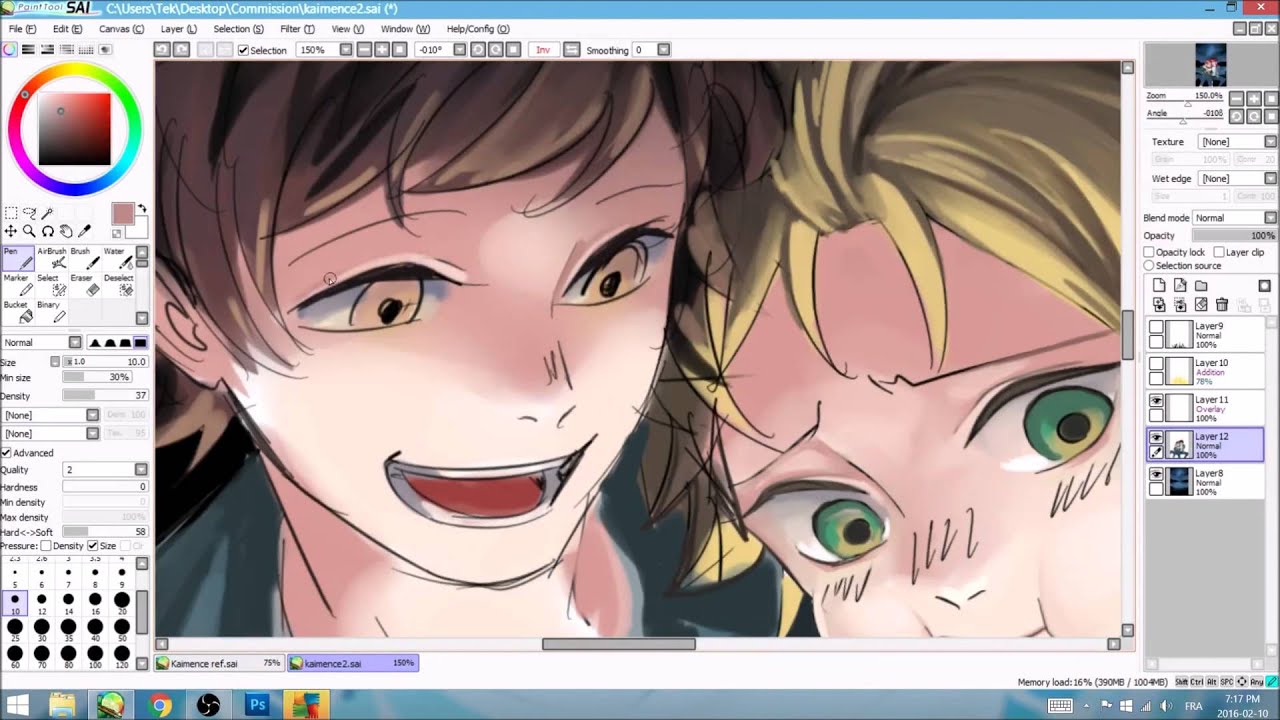The image size is (1280, 720).
Task: Open the rotation angle -010° dropdown
Action: click(x=460, y=49)
